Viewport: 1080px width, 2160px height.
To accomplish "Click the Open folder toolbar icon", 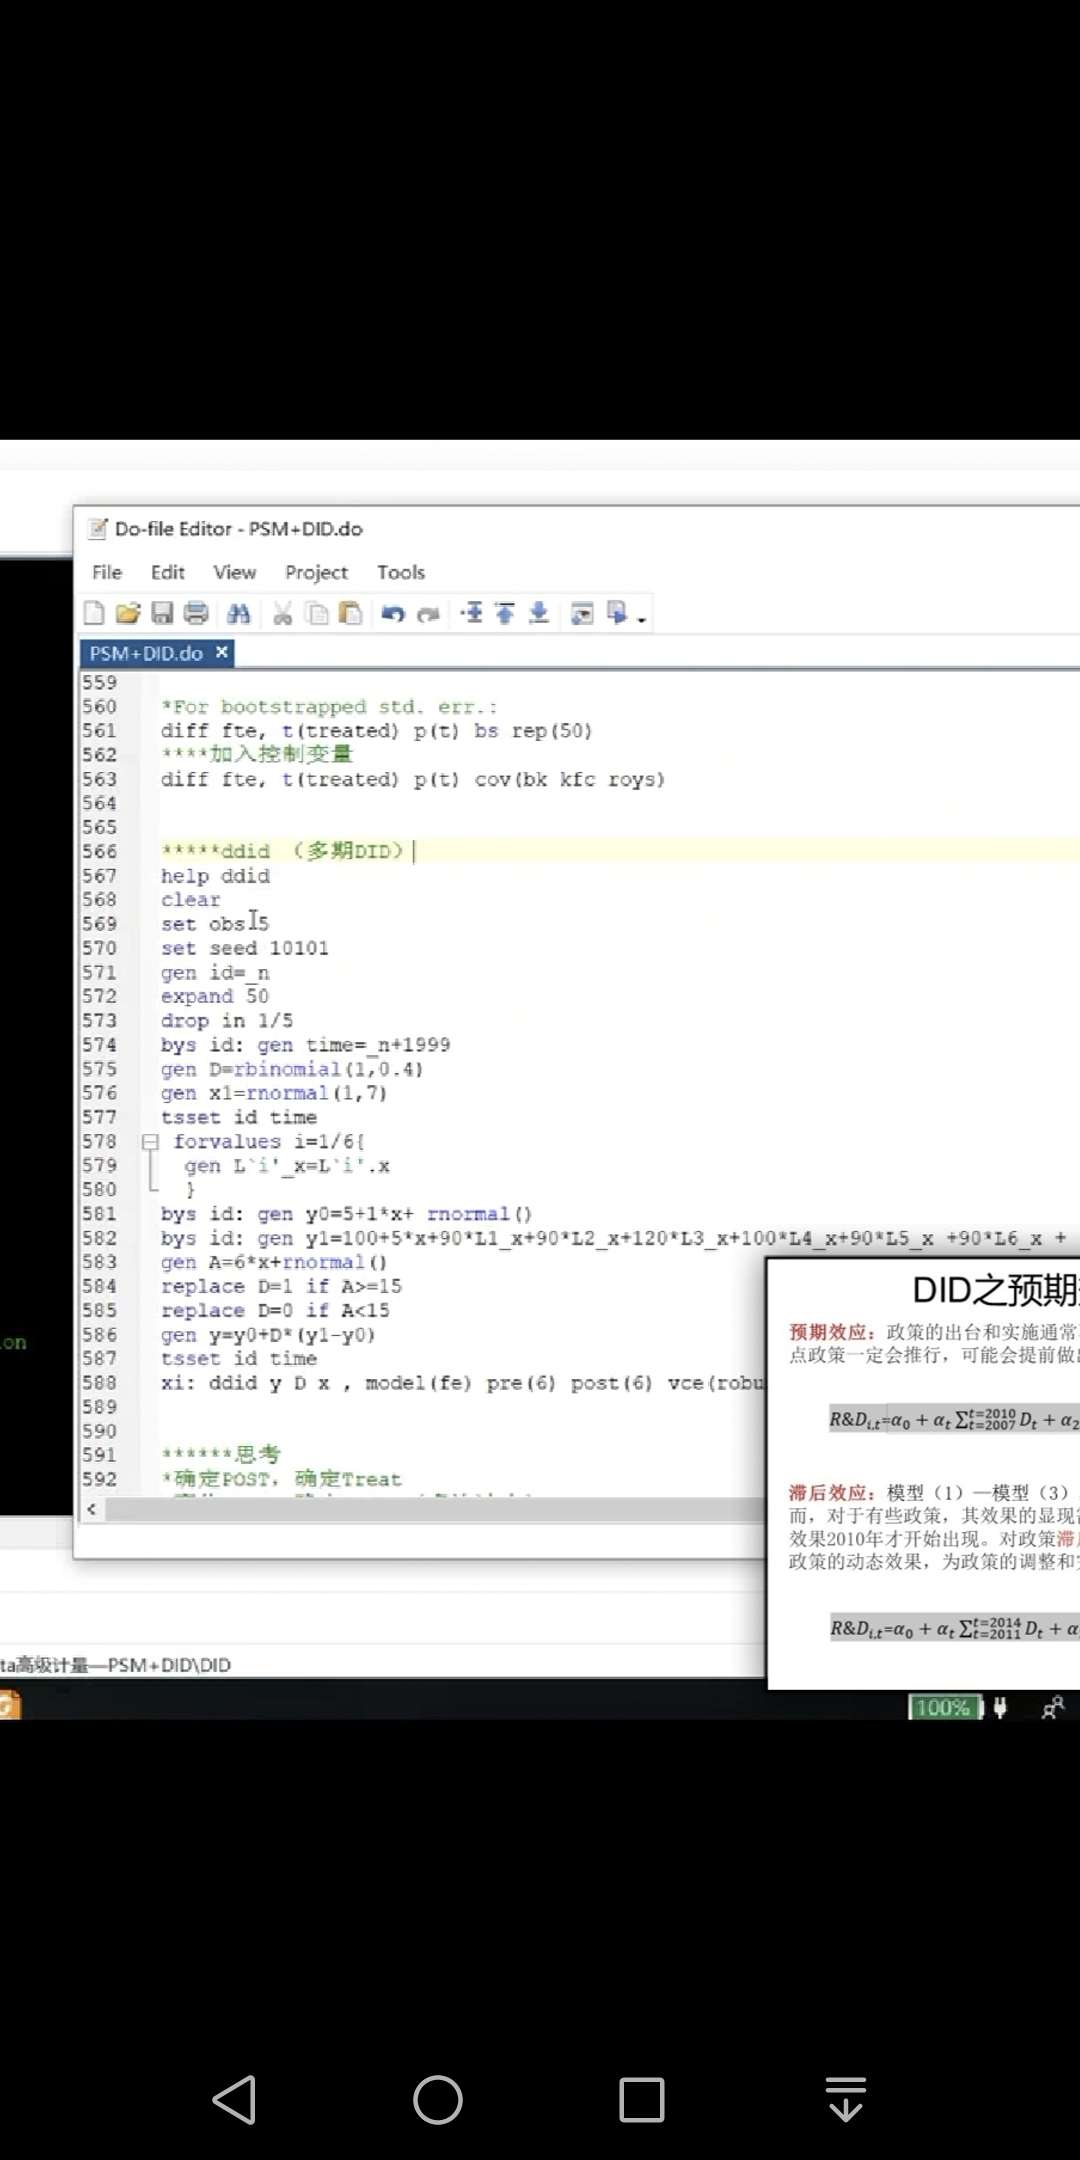I will tap(128, 613).
